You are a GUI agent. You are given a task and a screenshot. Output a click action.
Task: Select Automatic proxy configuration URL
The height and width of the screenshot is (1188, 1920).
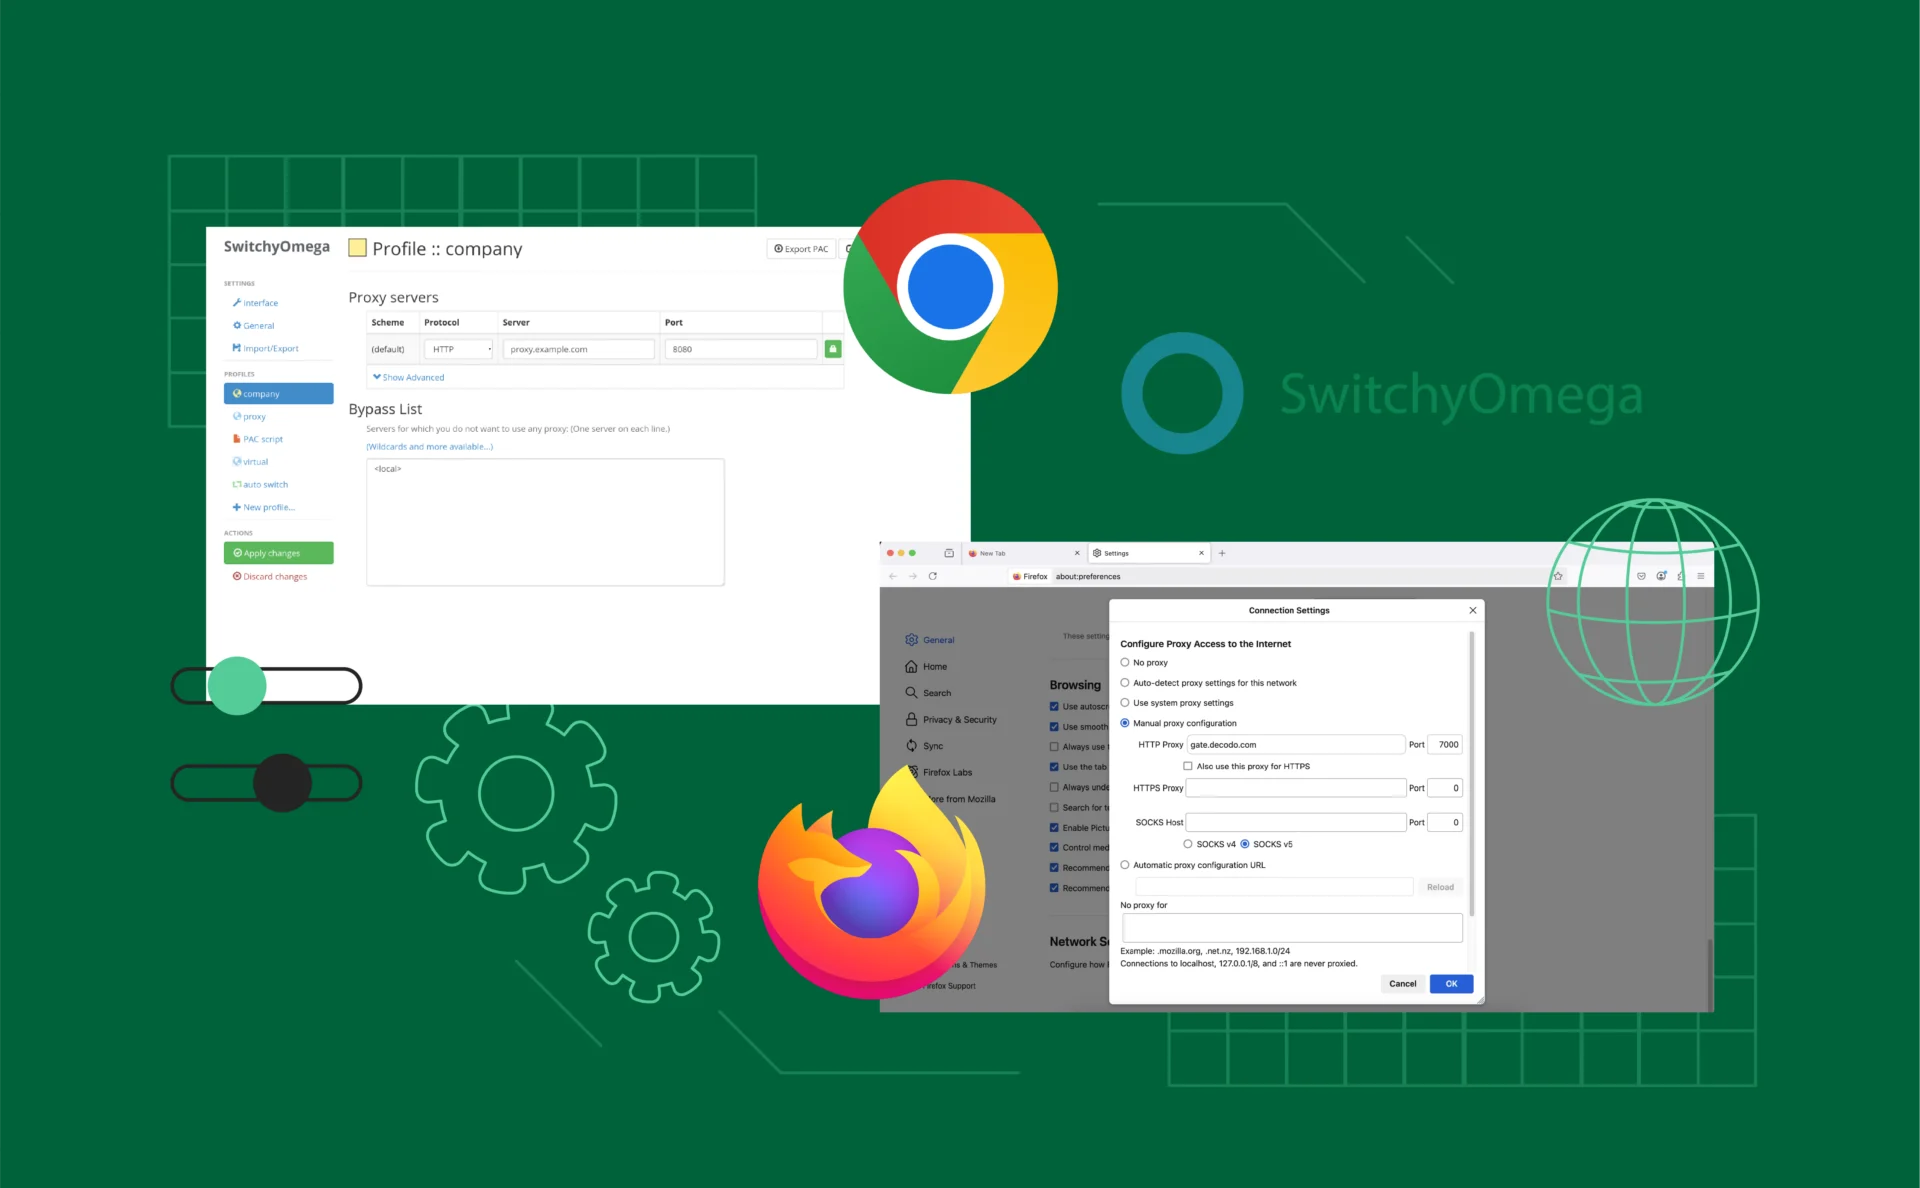pyautogui.click(x=1125, y=865)
